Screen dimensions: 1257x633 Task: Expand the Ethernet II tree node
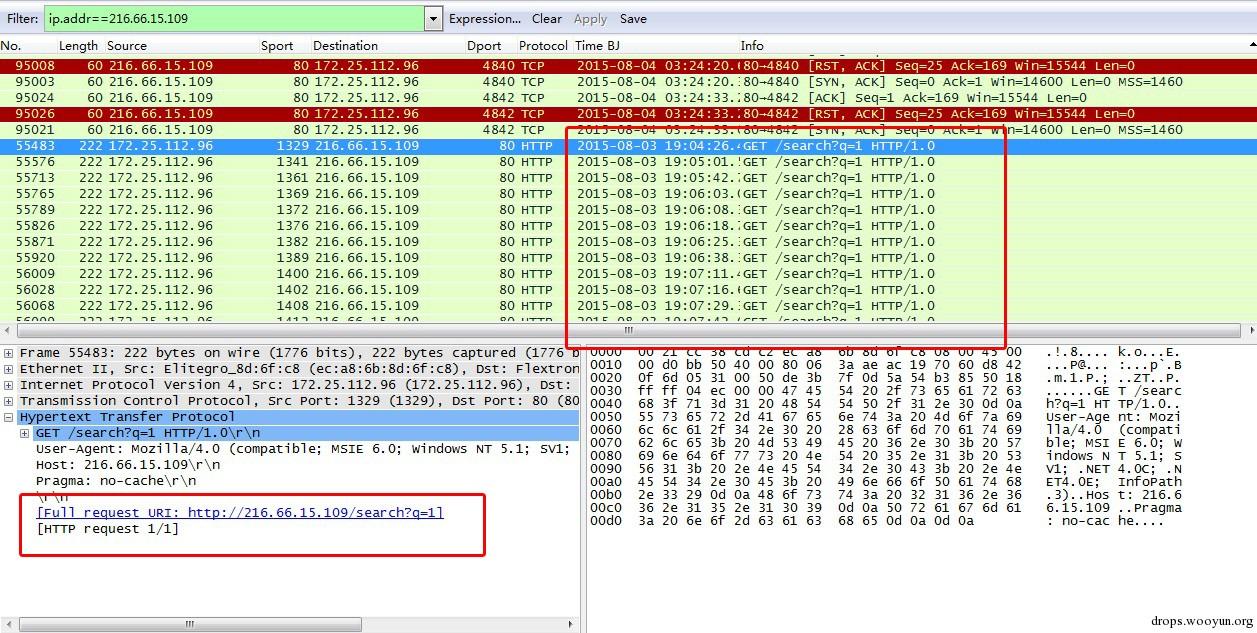(9, 369)
